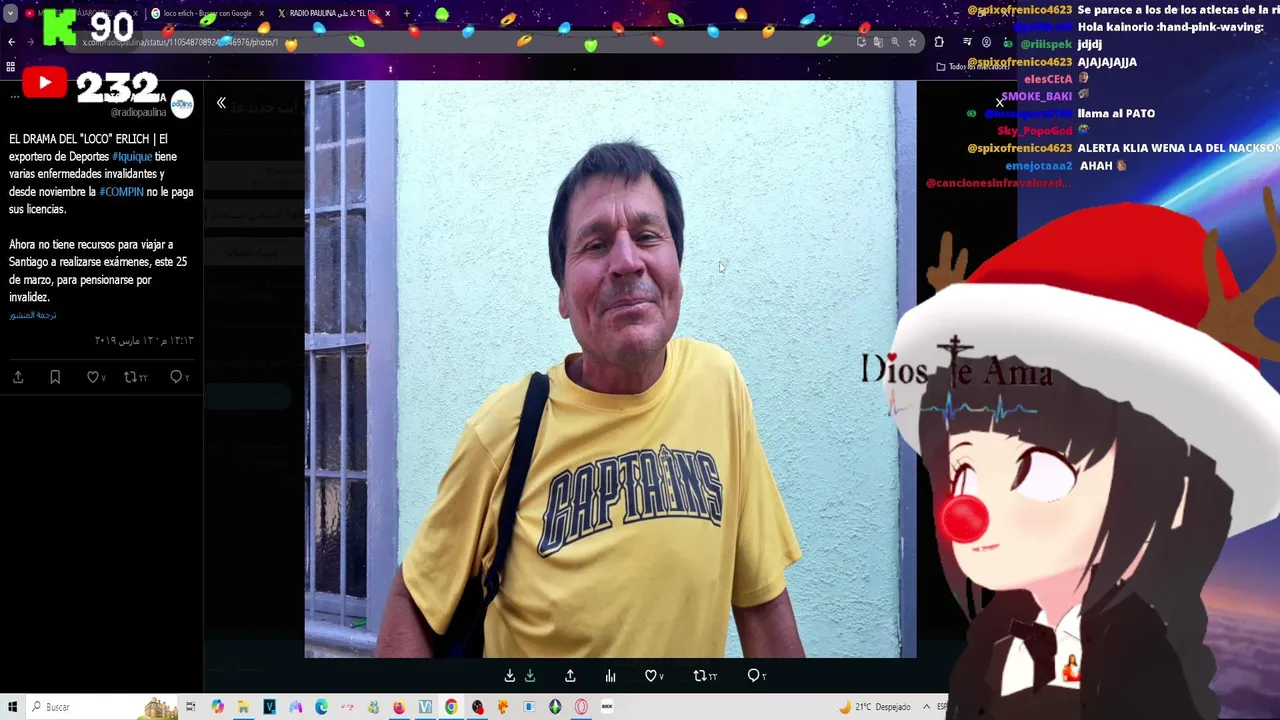Open Firefox from the taskbar
Image resolution: width=1280 pixels, height=720 pixels.
(399, 707)
